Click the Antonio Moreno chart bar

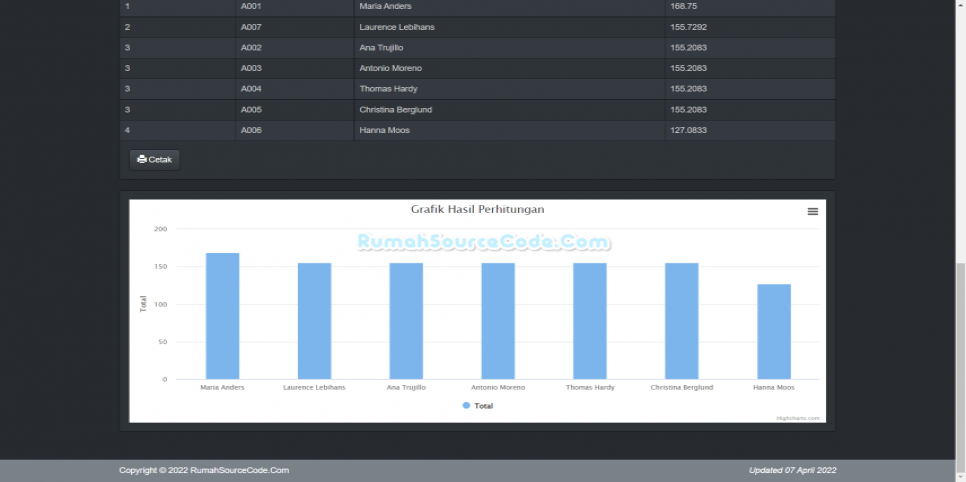498,321
